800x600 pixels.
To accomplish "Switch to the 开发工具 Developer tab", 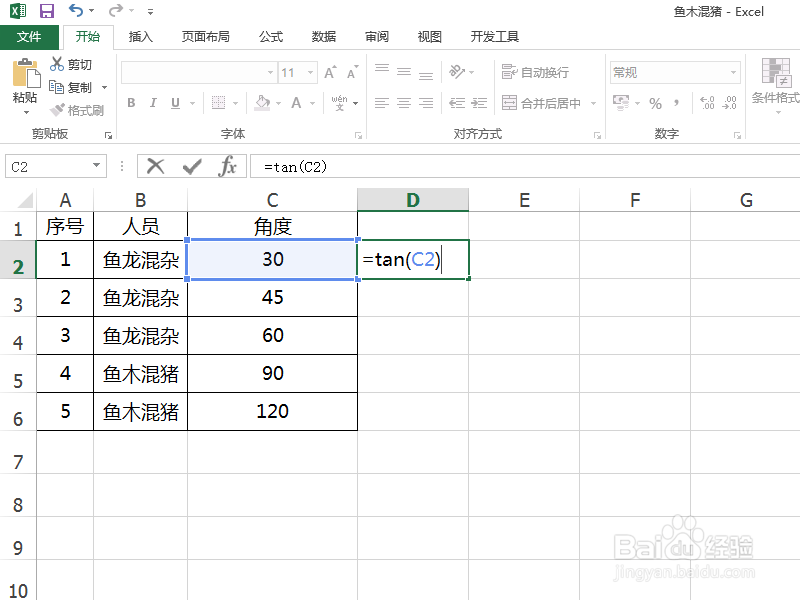I will pyautogui.click(x=494, y=37).
